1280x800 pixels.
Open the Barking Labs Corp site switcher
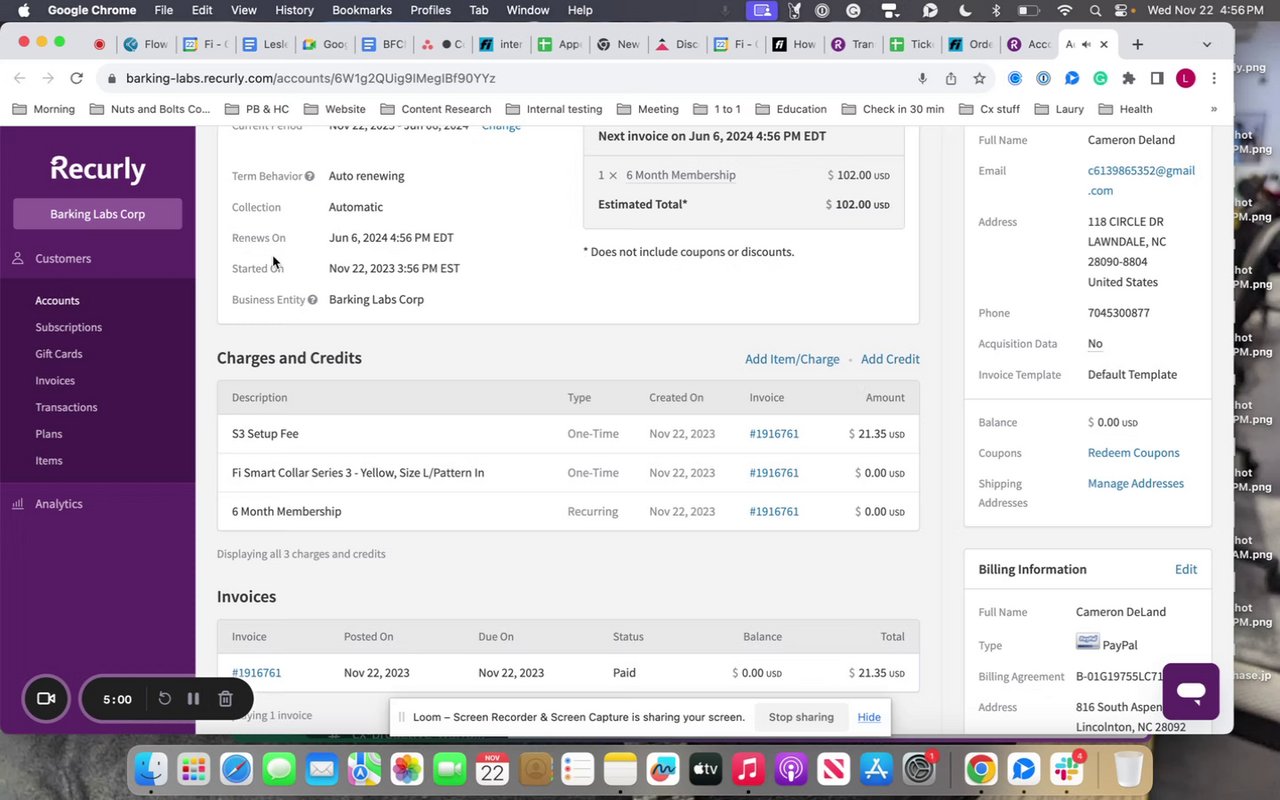[97, 214]
